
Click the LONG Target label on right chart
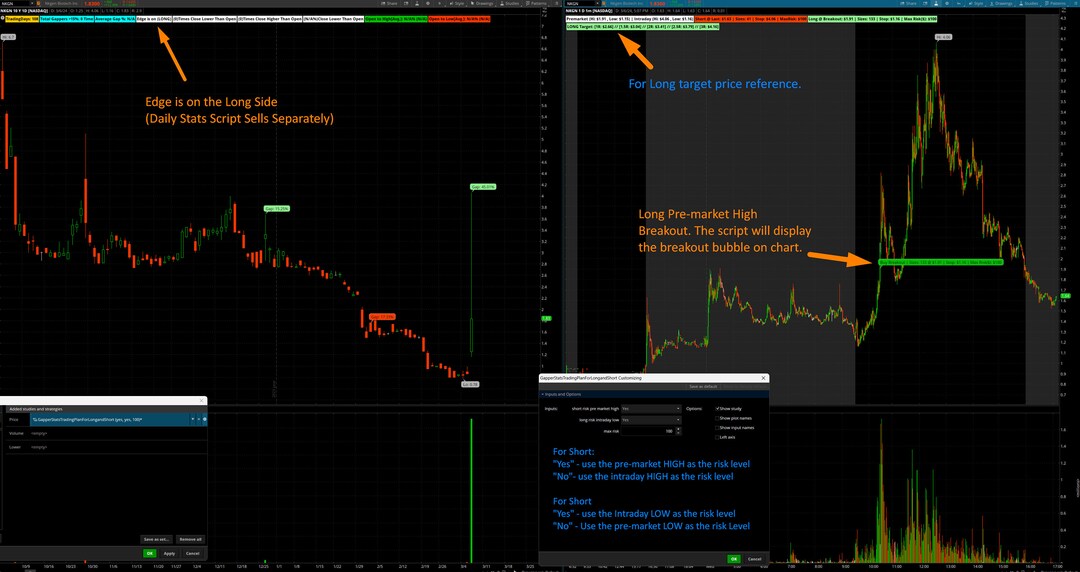click(643, 26)
